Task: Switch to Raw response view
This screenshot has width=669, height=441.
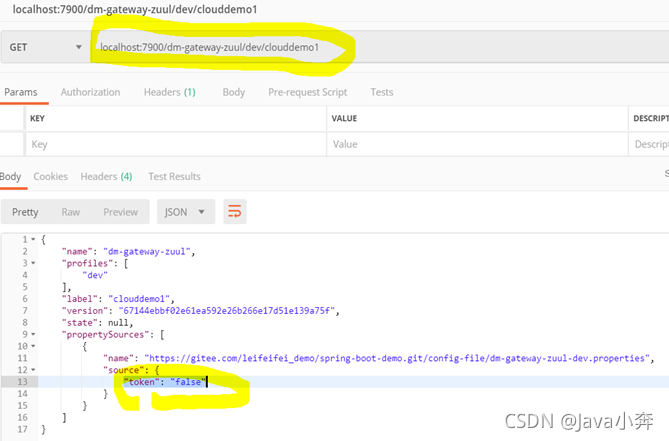Action: [70, 212]
